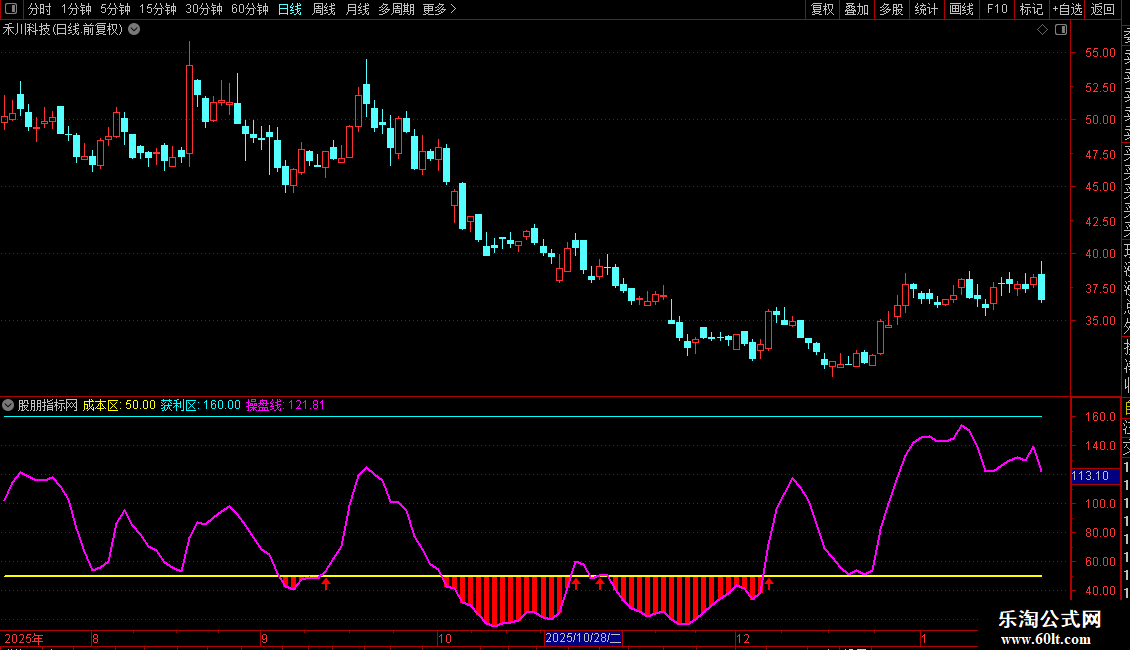Select 60分钟 period tab
1130x650 pixels.
click(249, 9)
